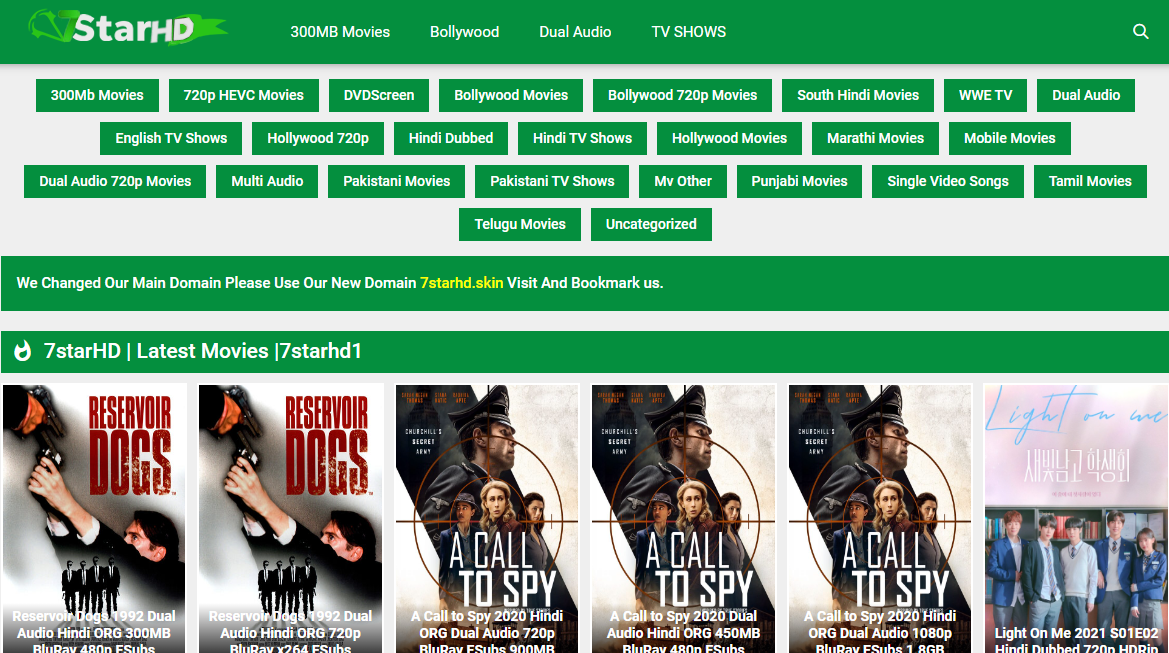Browse the Pakistani Movies category

pyautogui.click(x=397, y=181)
